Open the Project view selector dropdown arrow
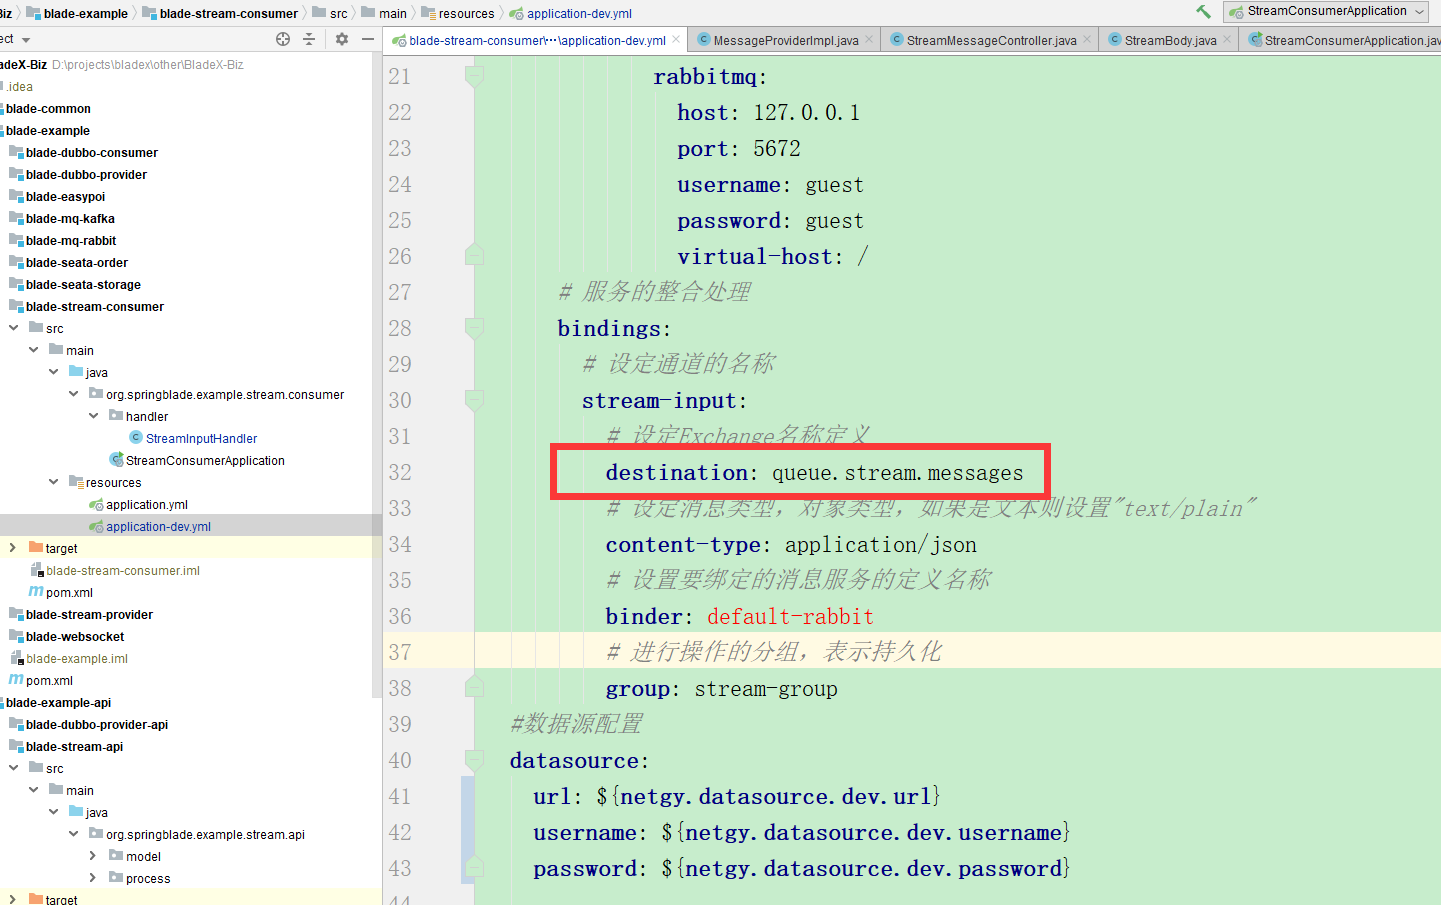 click(26, 40)
